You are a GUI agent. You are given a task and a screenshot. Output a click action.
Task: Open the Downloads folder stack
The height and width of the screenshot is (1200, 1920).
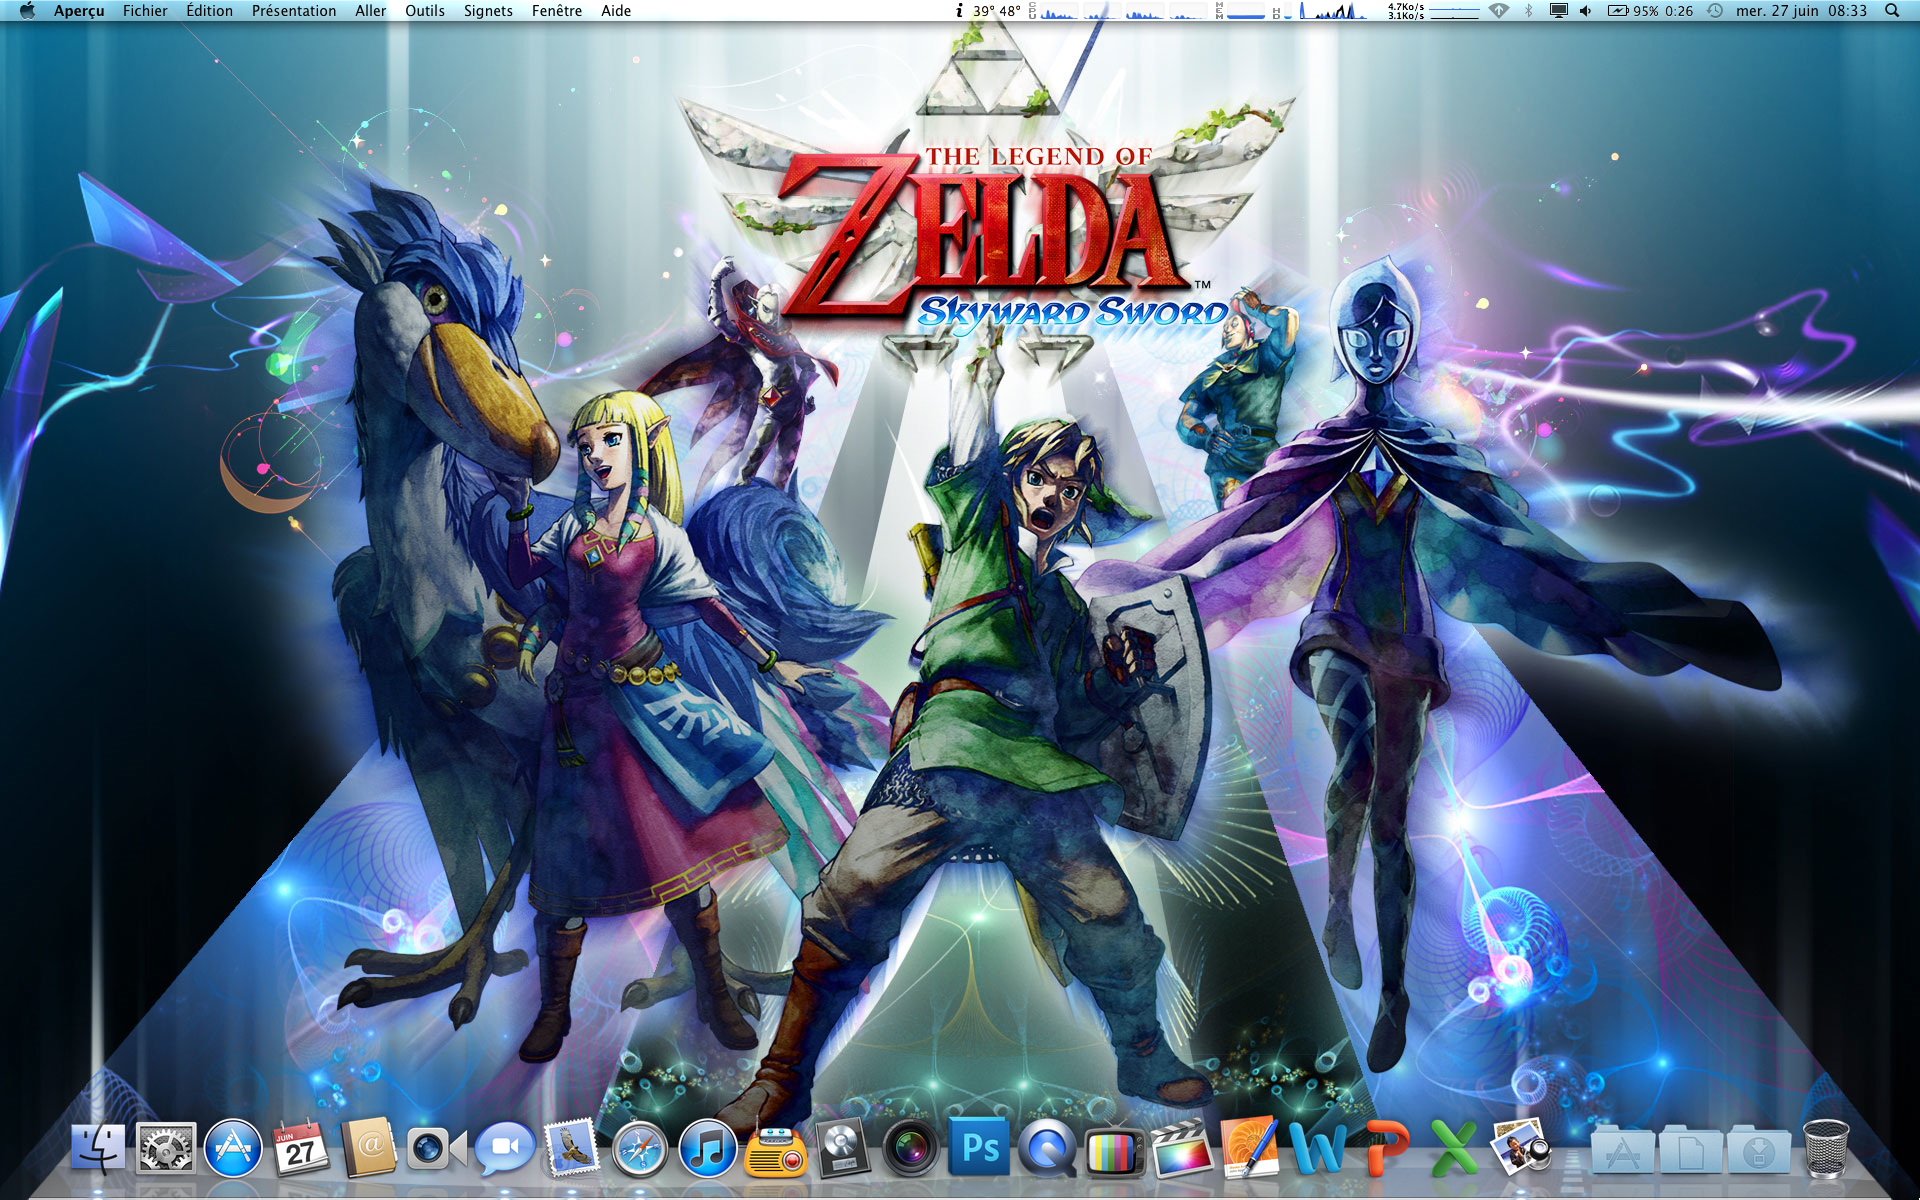(x=1759, y=1150)
